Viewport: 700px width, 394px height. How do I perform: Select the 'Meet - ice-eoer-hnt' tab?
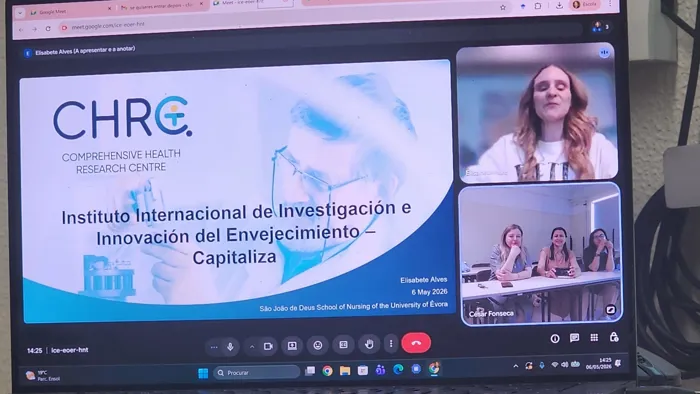[238, 3]
